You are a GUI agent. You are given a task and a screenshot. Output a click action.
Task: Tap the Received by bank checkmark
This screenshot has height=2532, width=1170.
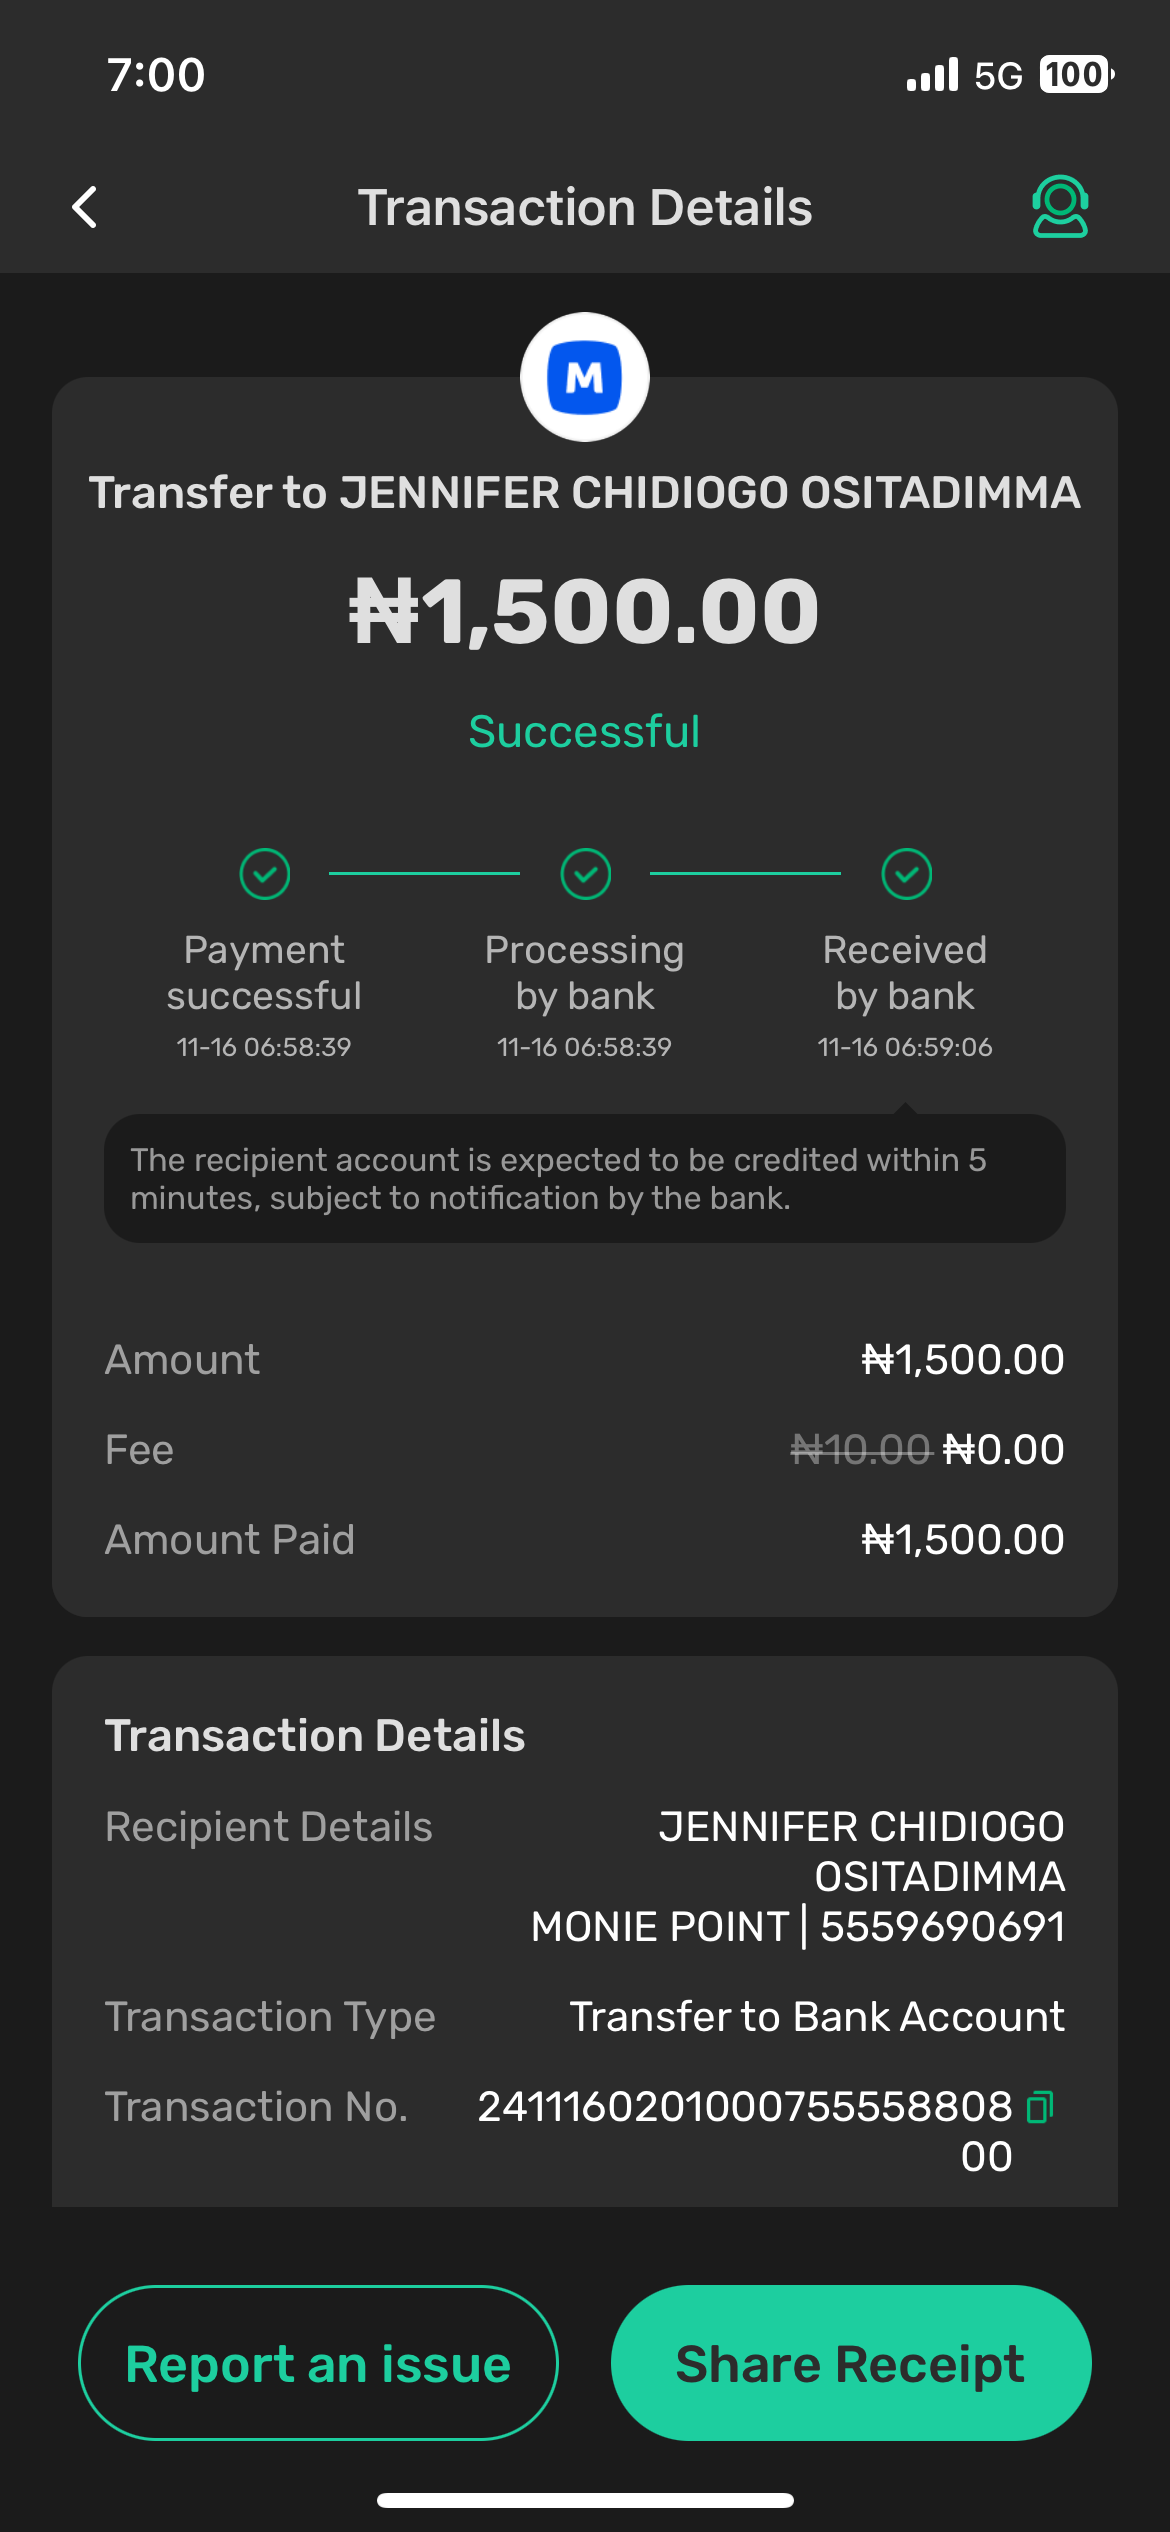906,874
